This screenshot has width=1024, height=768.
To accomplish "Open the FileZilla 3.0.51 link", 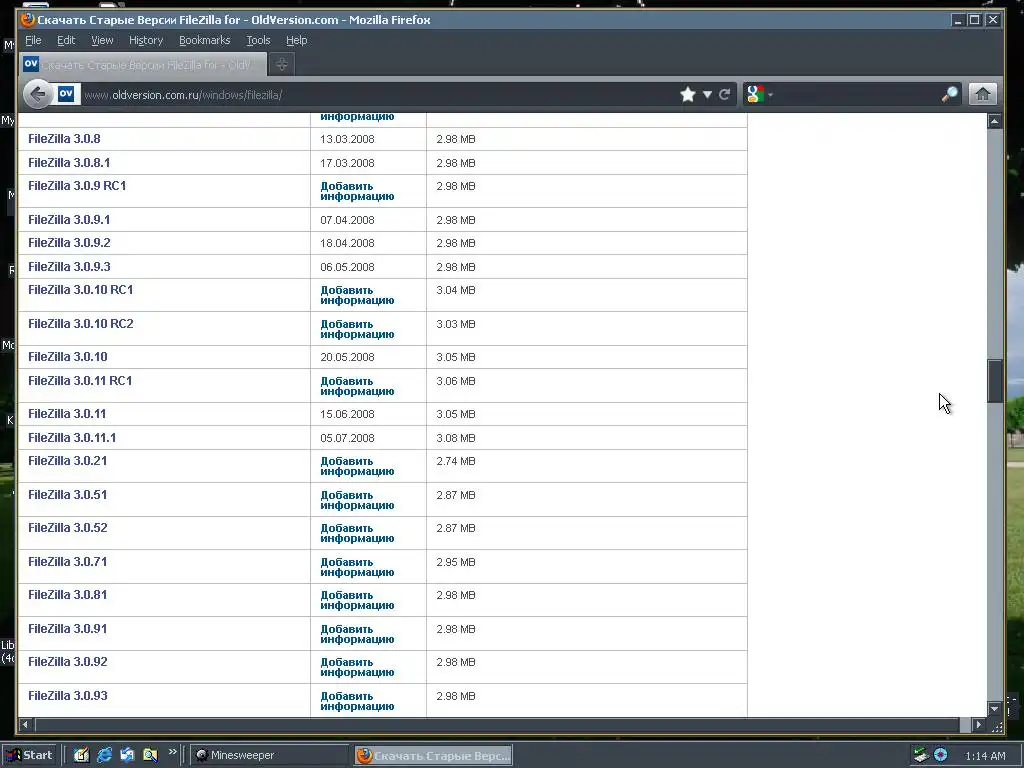I will click(67, 494).
